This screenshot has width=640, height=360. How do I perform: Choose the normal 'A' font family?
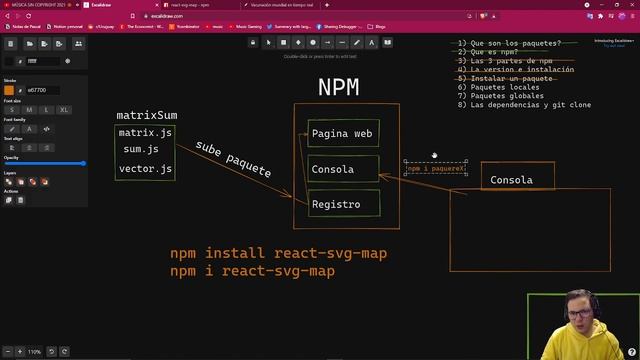coord(29,129)
